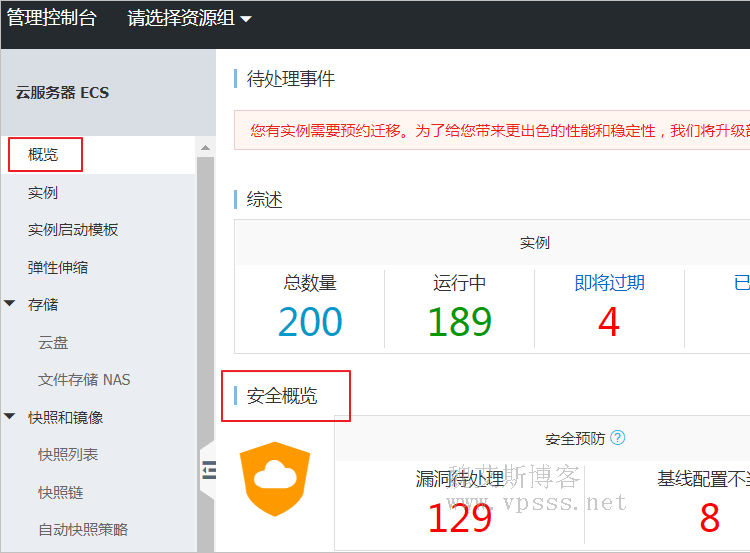Collapse the sidebar using the handle icon
Image resolution: width=750 pixels, height=553 pixels.
(209, 469)
